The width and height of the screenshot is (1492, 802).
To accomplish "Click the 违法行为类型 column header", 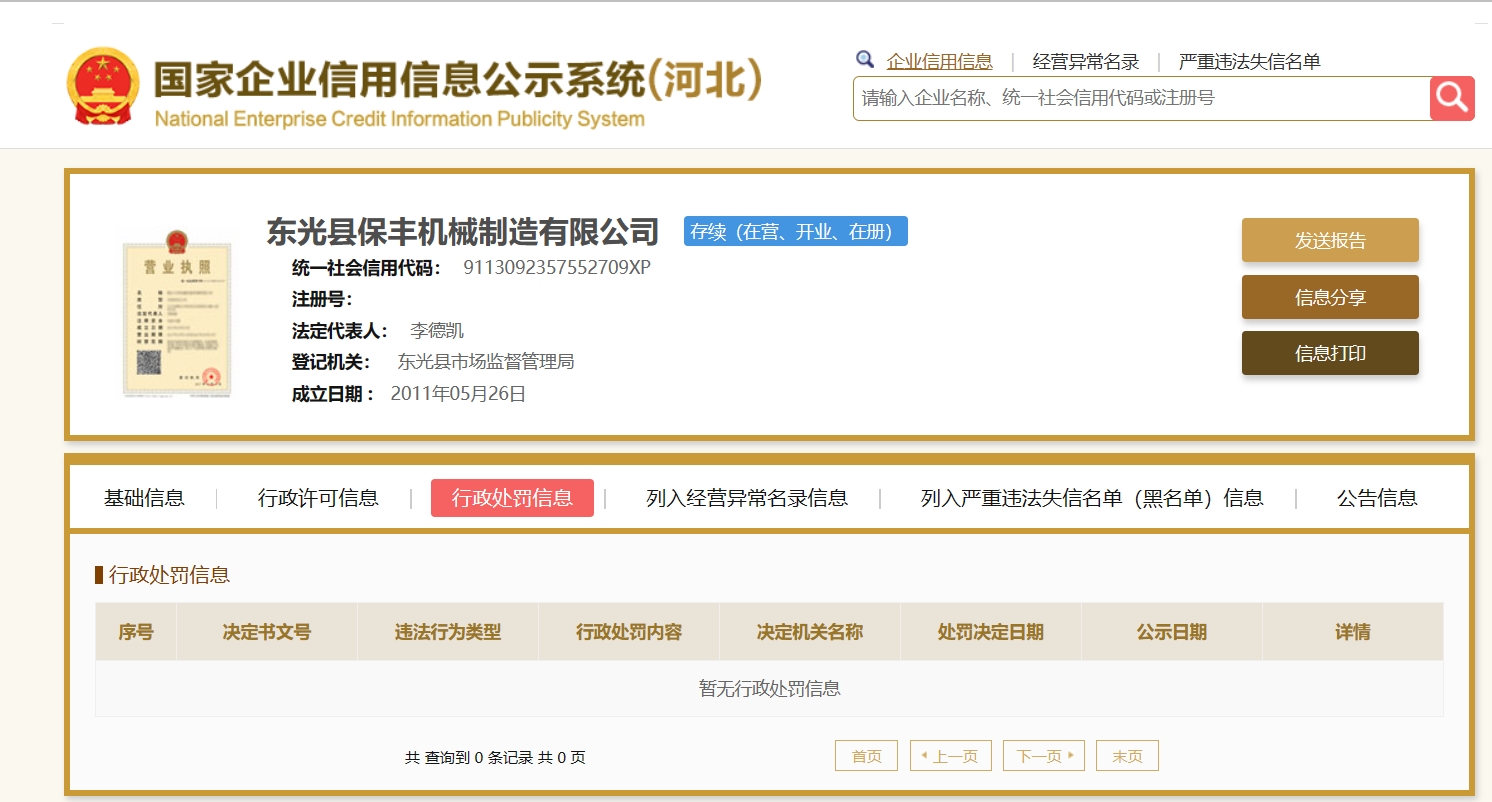I will (448, 632).
